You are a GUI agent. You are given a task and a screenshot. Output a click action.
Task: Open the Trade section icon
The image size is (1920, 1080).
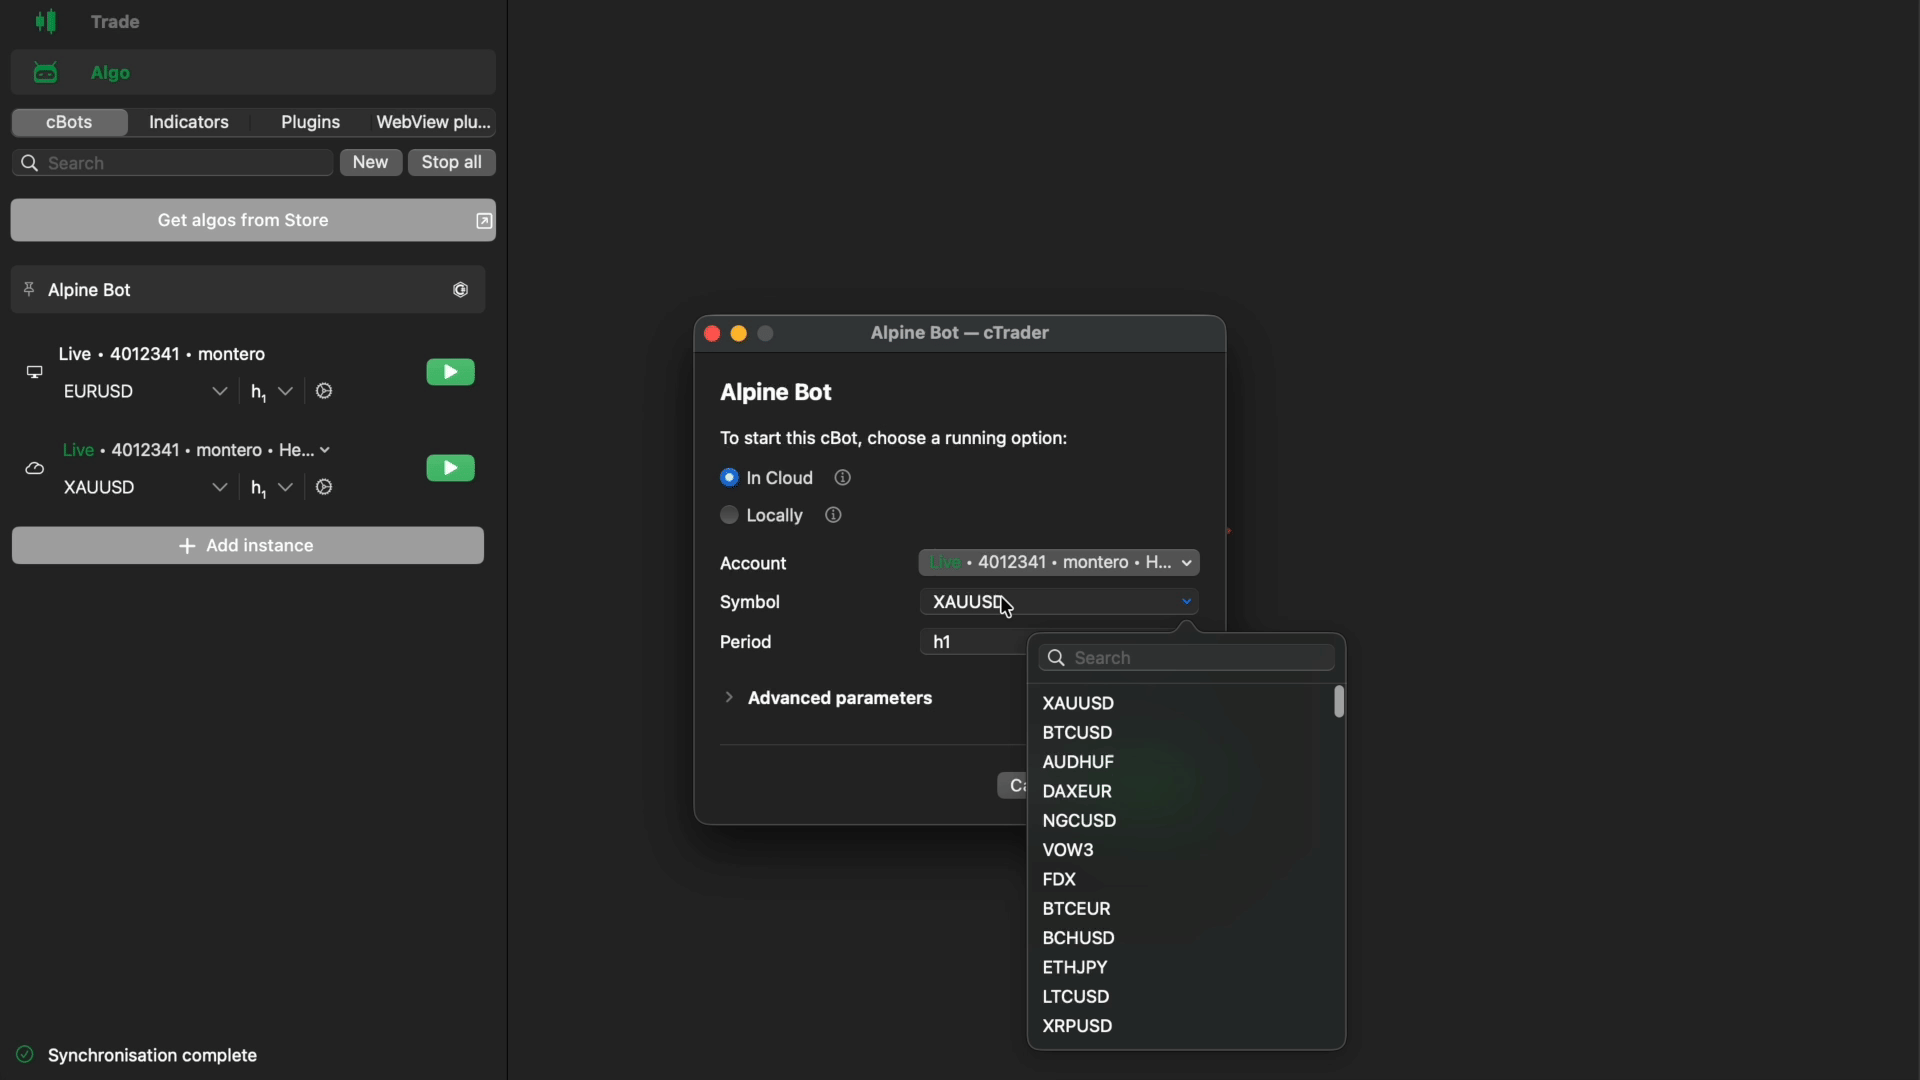coord(46,22)
